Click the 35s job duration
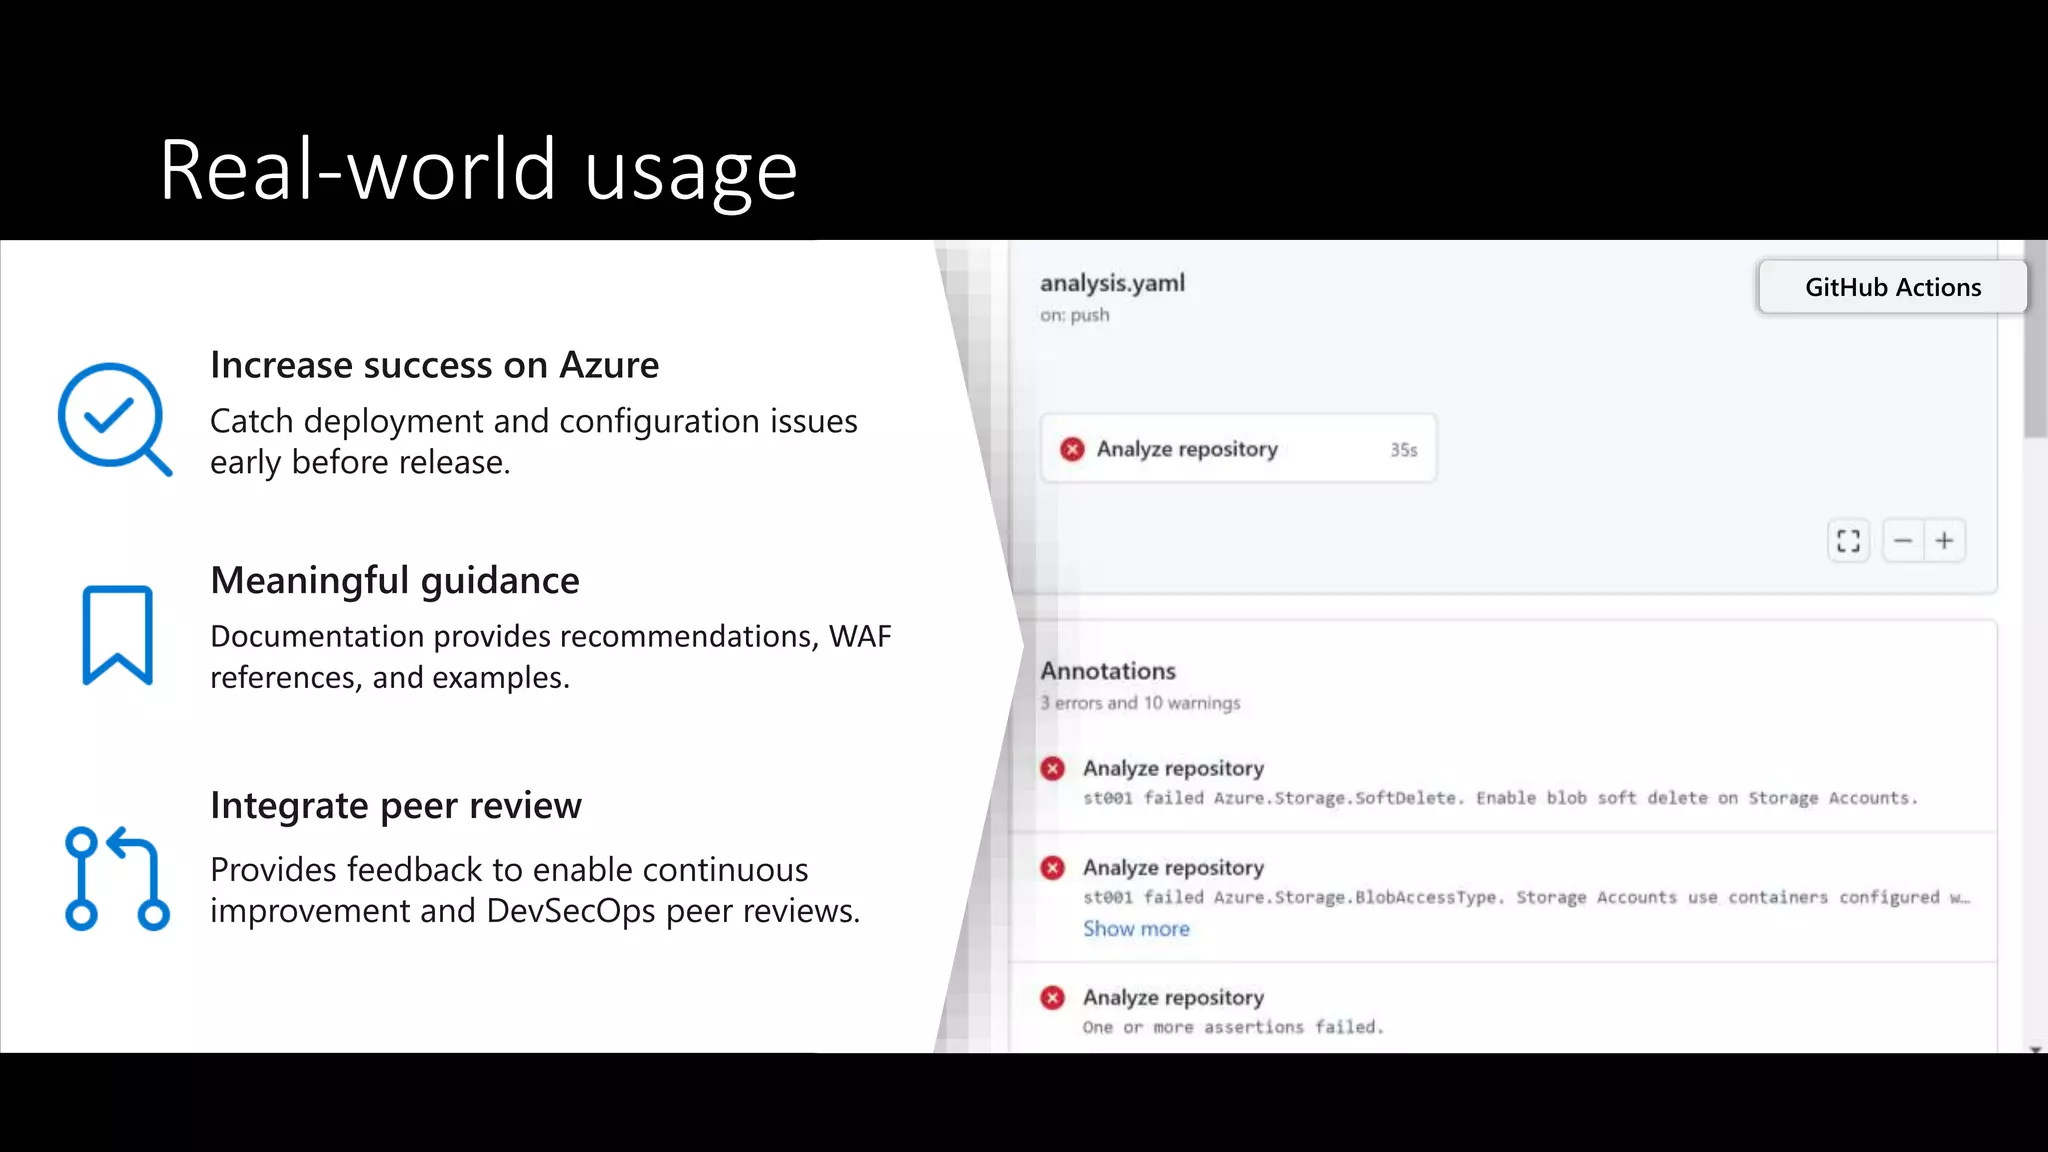2048x1152 pixels. [1403, 450]
